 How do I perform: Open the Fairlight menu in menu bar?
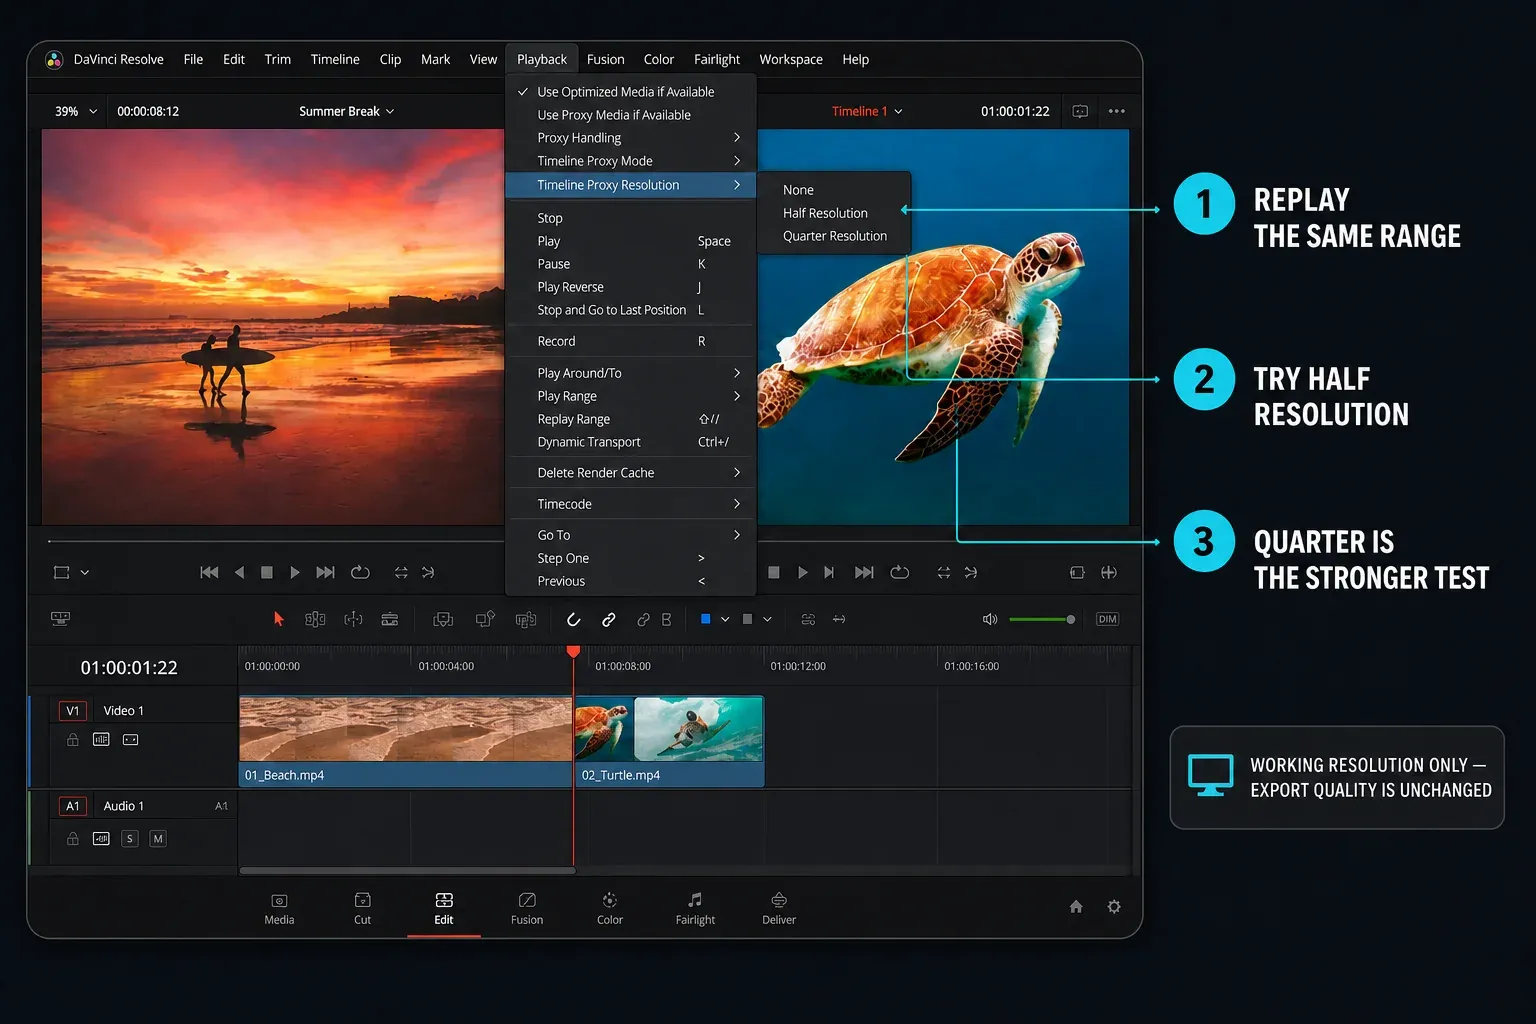click(x=717, y=59)
